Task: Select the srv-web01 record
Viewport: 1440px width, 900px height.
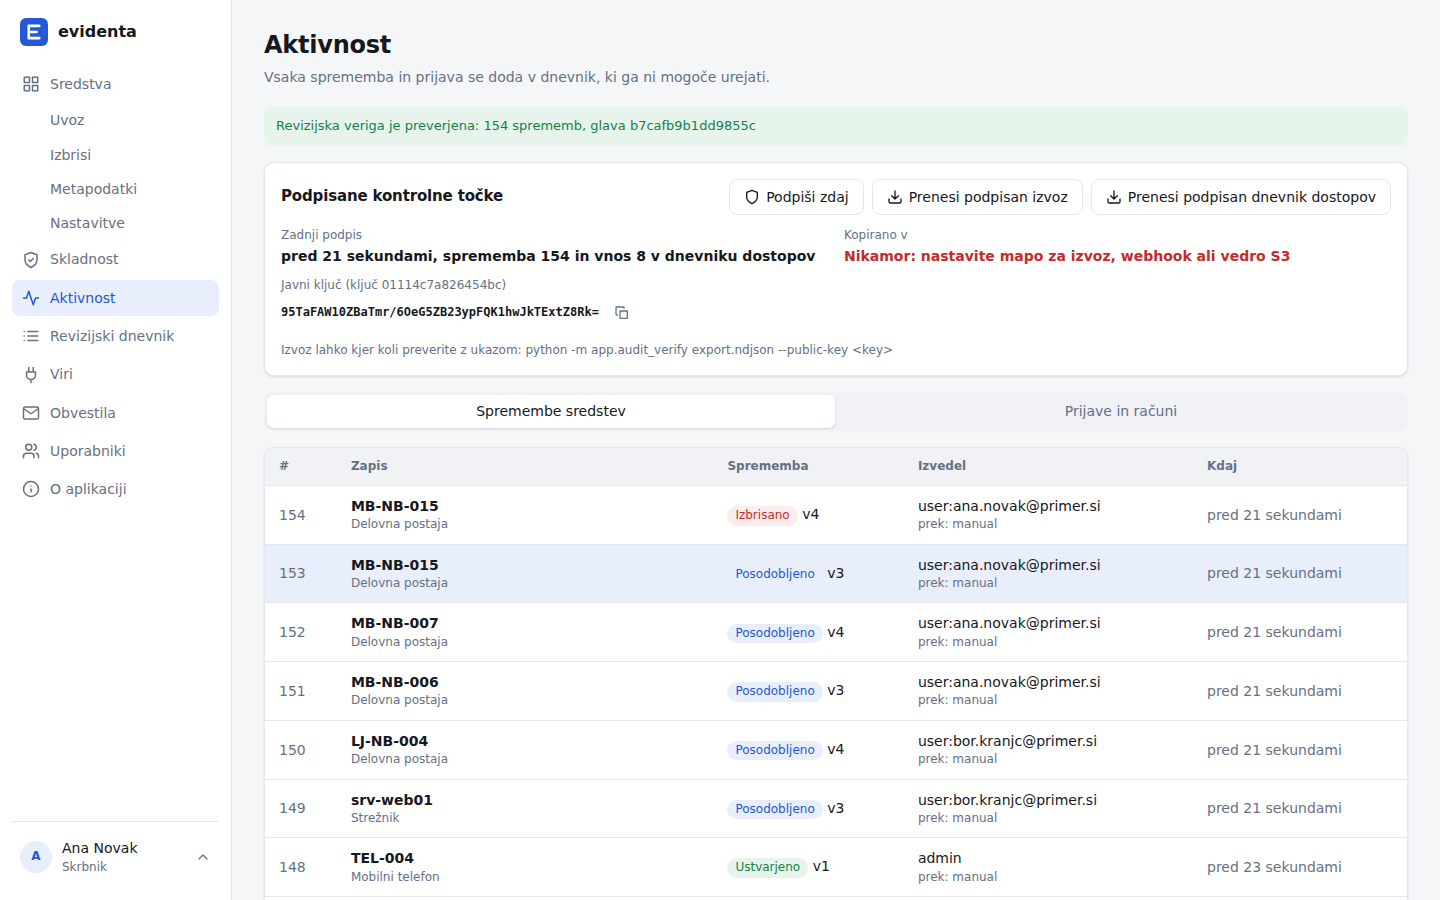Action: tap(392, 800)
